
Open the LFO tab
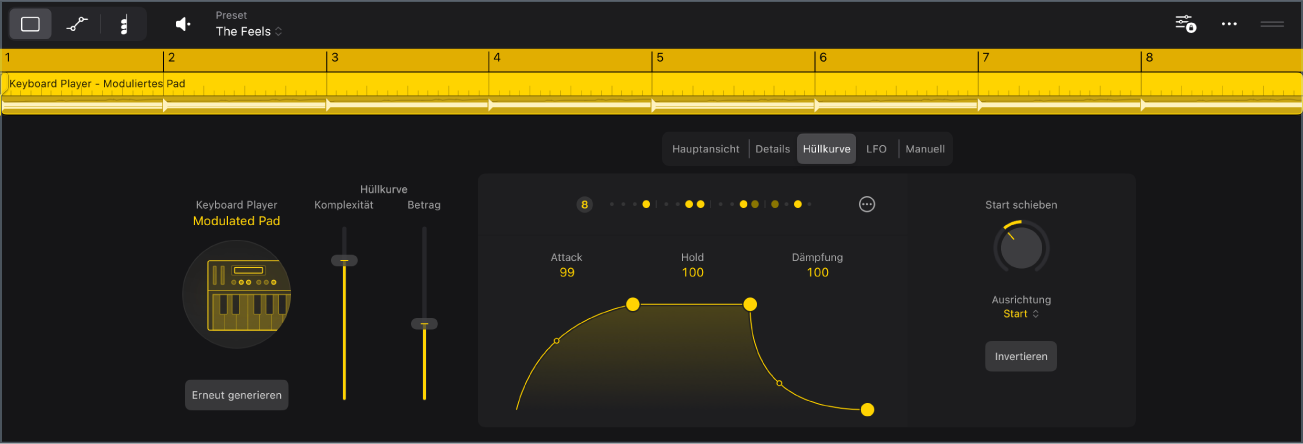(x=876, y=149)
